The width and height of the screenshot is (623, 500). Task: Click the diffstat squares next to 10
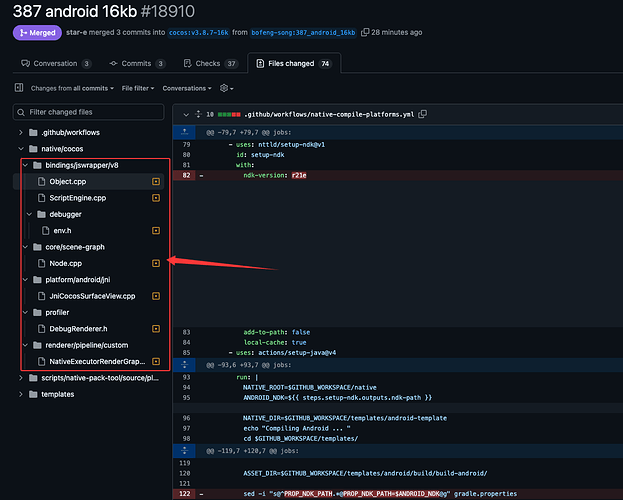point(229,114)
